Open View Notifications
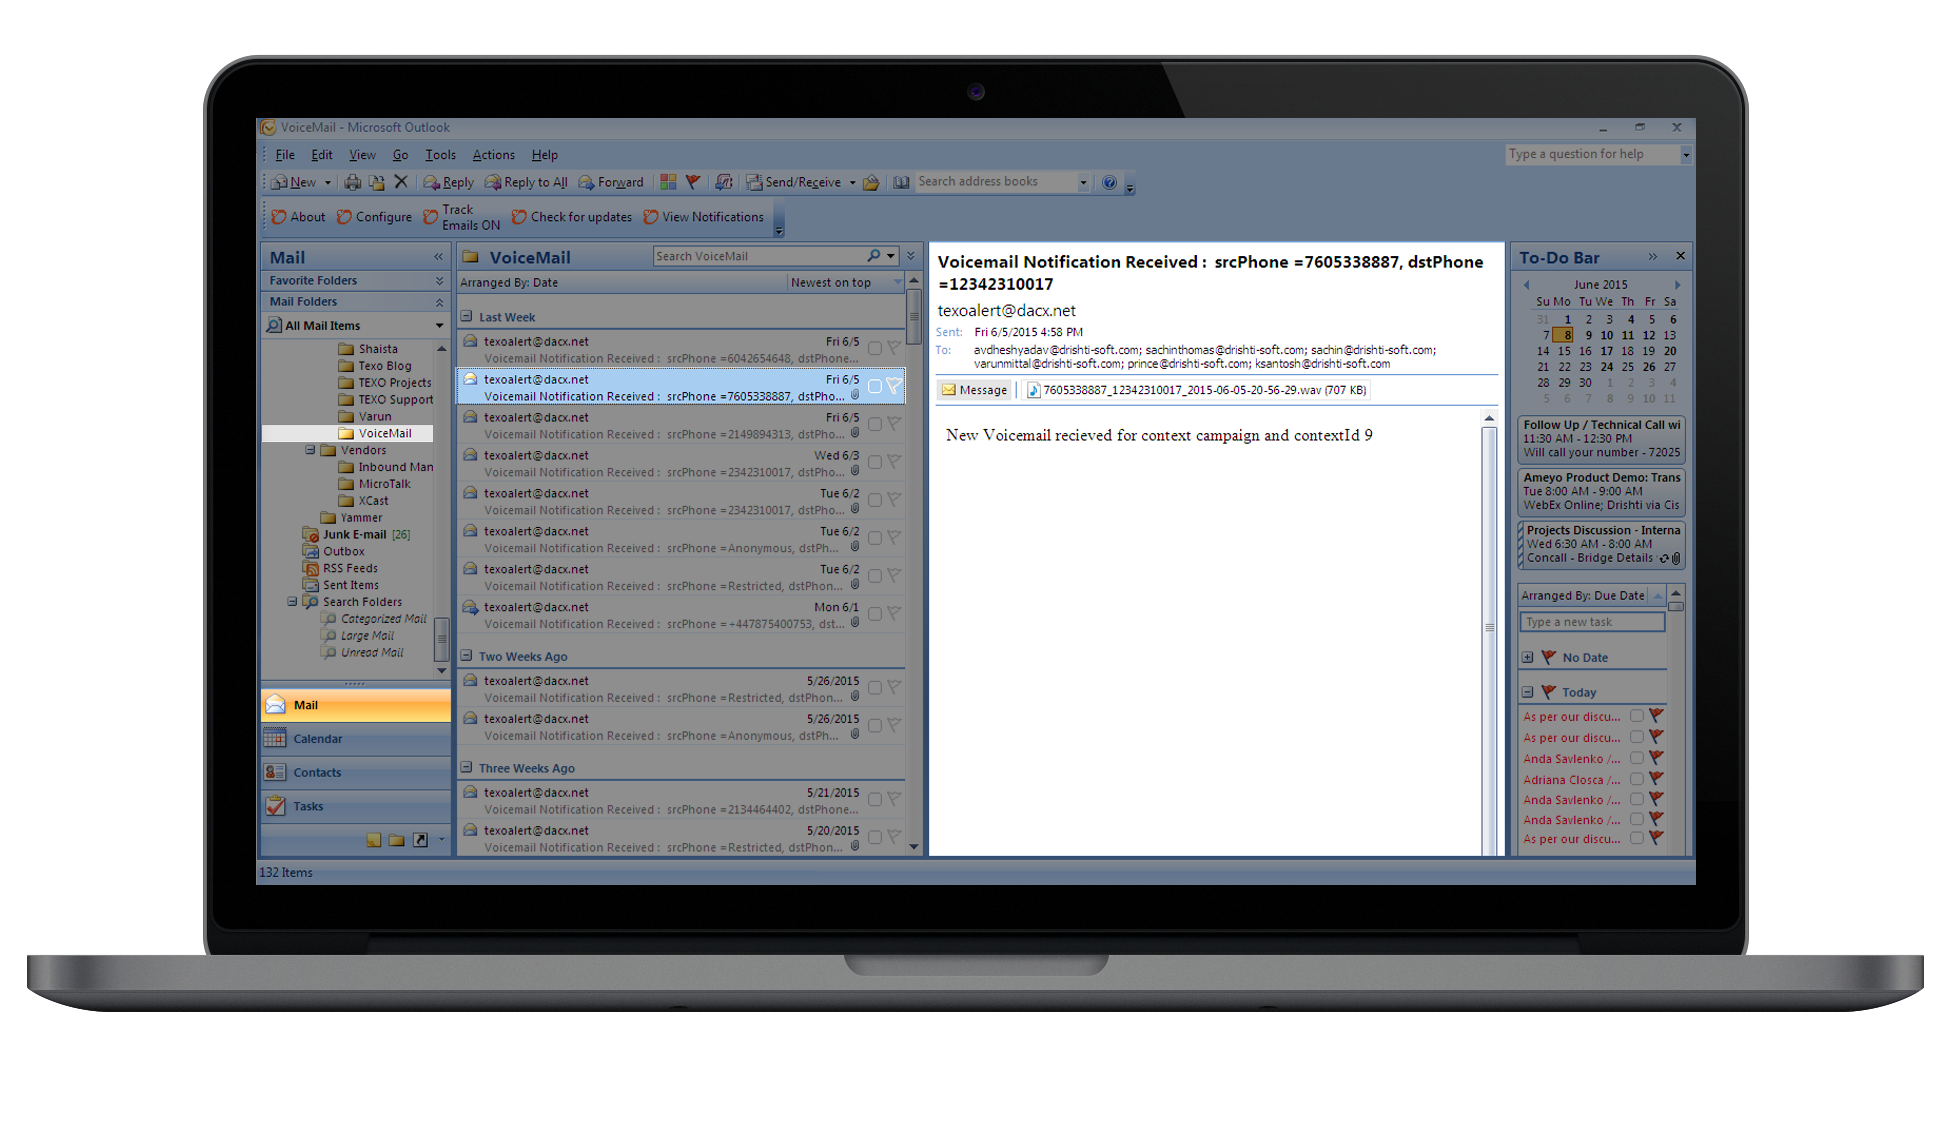Image resolution: width=1954 pixels, height=1144 pixels. [x=704, y=217]
